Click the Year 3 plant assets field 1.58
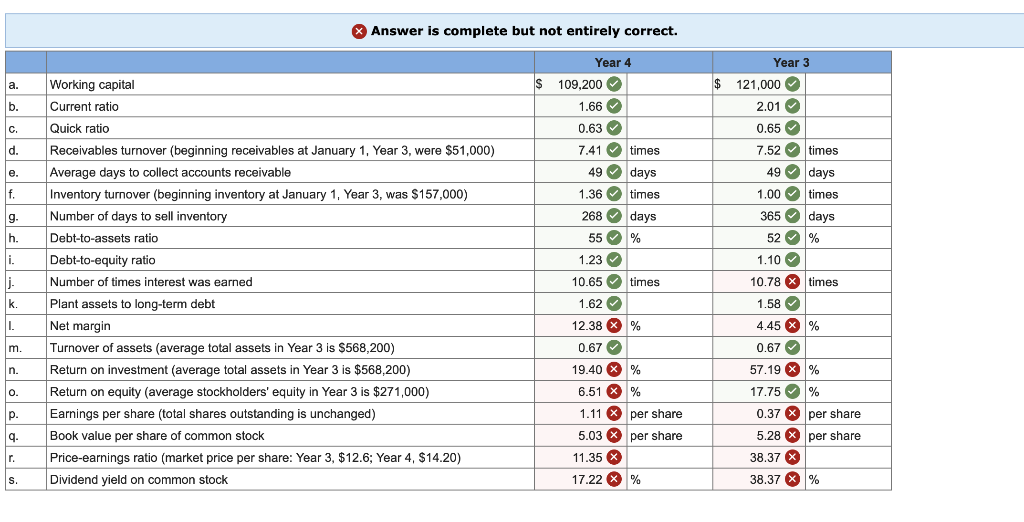 (760, 304)
